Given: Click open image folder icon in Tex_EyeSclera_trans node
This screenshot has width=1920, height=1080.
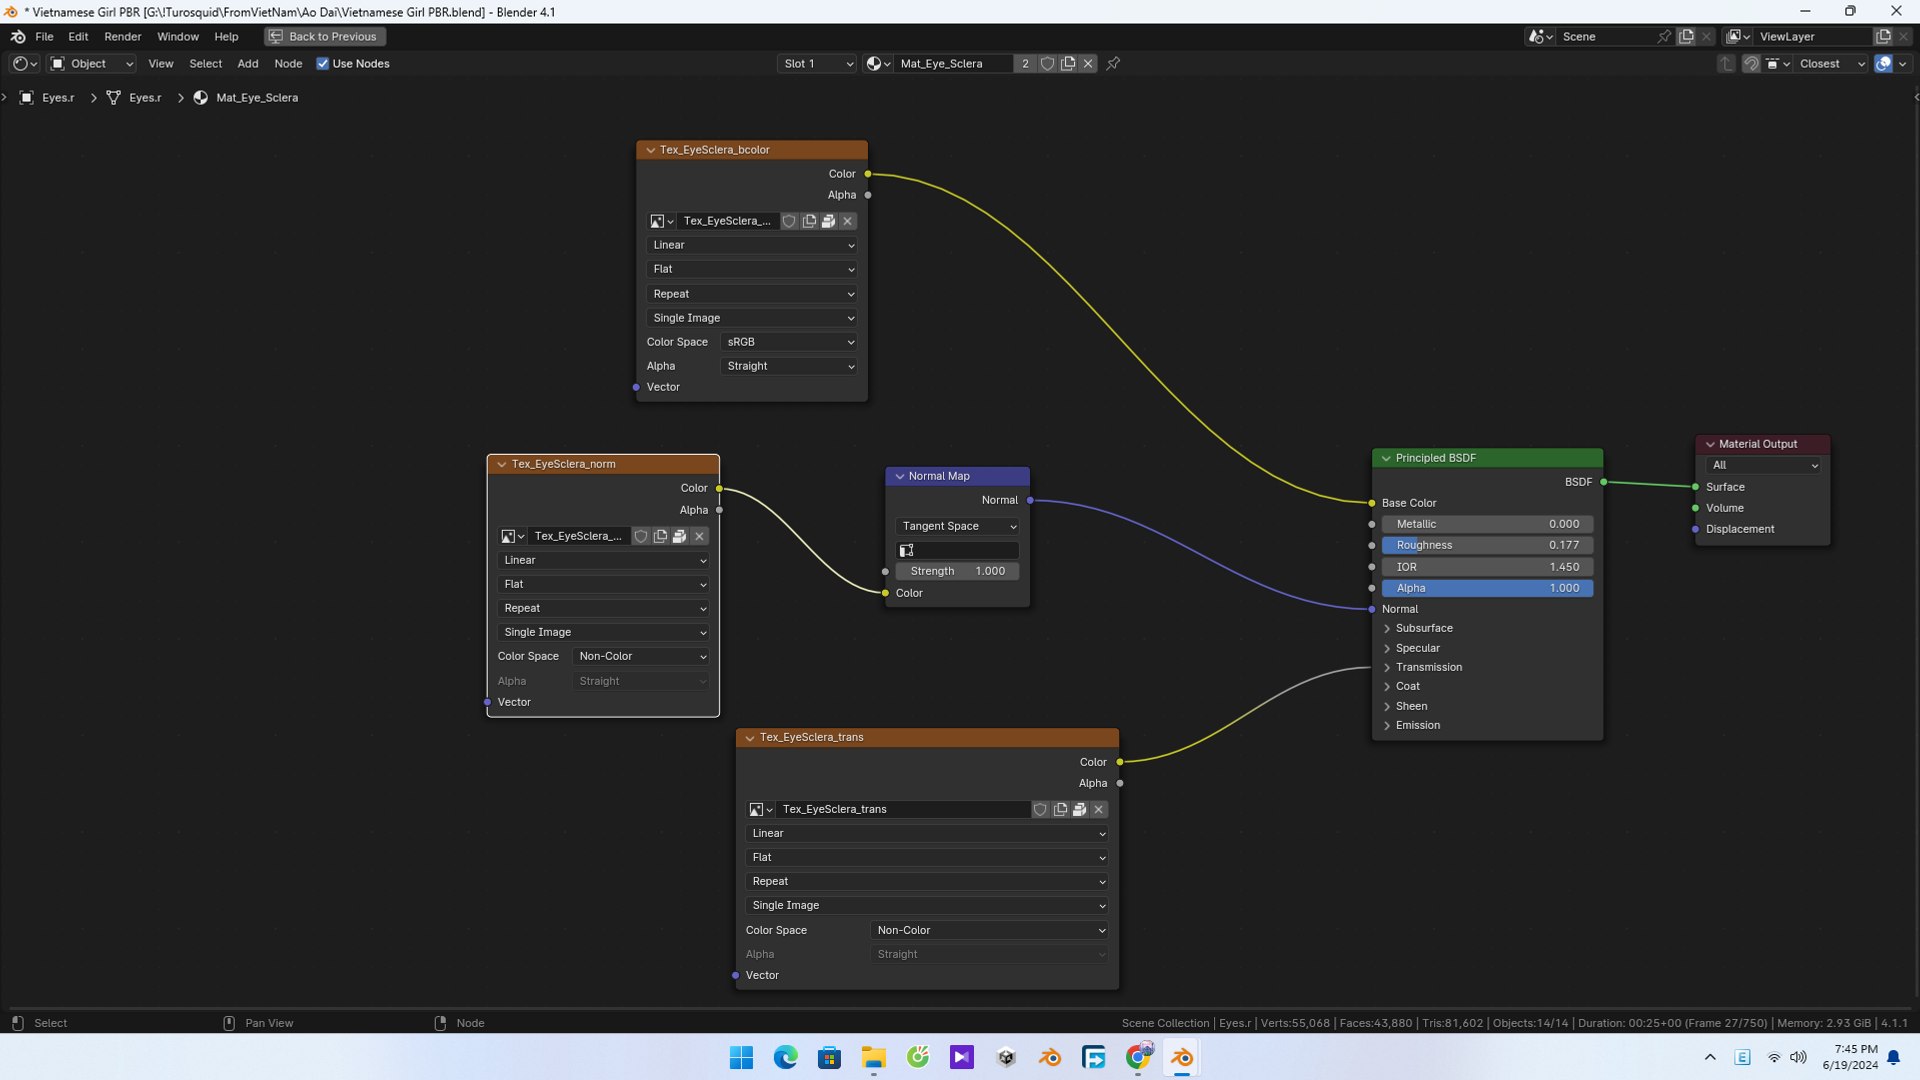Looking at the screenshot, I should click(x=1079, y=809).
